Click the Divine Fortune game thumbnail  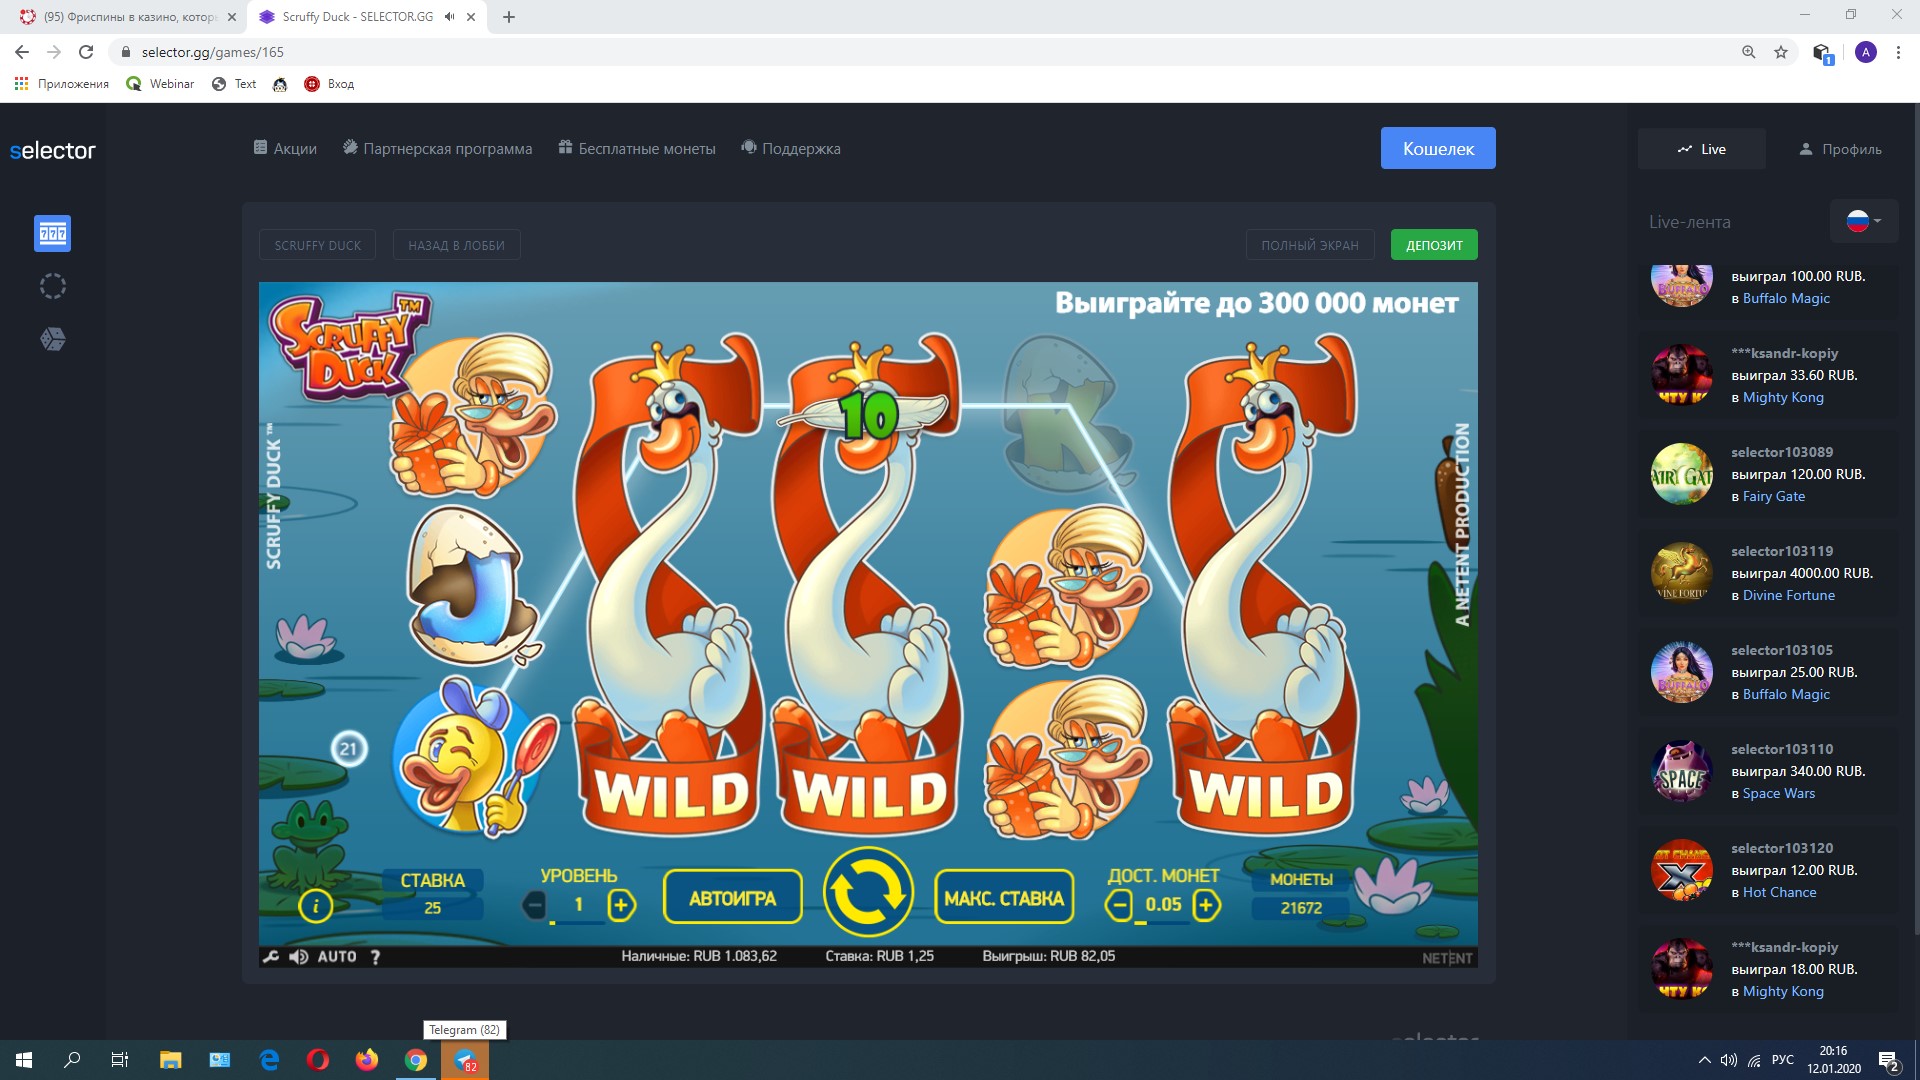click(x=1681, y=573)
